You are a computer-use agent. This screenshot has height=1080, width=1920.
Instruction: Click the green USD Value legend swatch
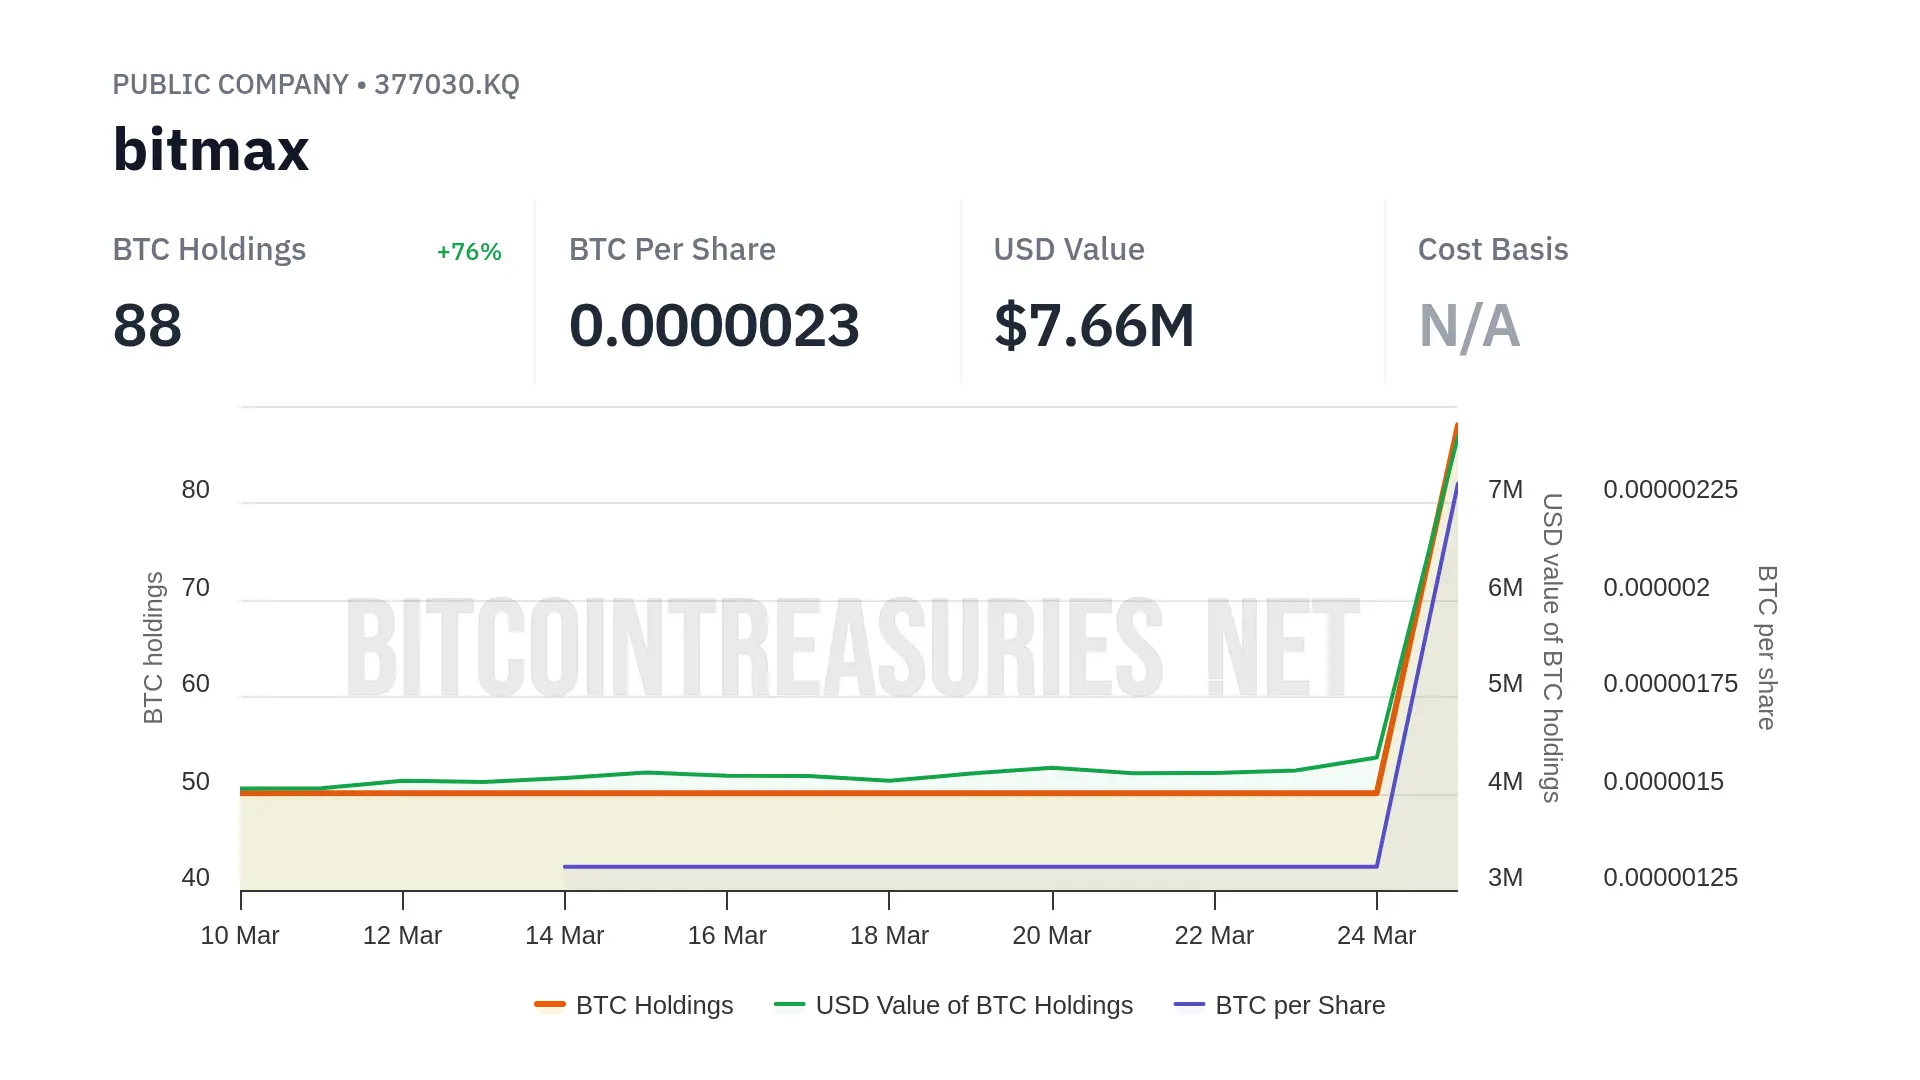pyautogui.click(x=789, y=1005)
